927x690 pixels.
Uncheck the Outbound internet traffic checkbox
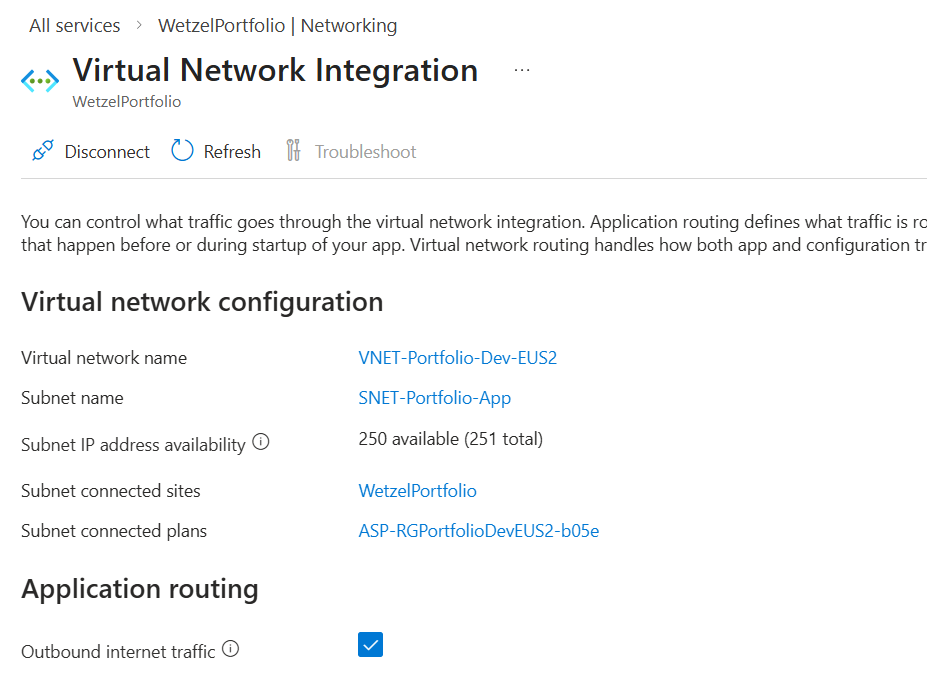click(x=370, y=645)
